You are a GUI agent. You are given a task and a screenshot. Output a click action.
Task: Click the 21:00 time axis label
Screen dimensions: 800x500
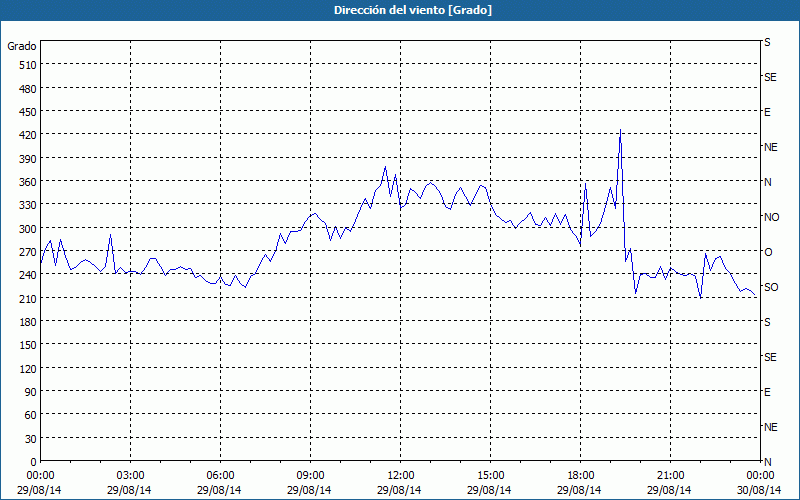(x=670, y=476)
